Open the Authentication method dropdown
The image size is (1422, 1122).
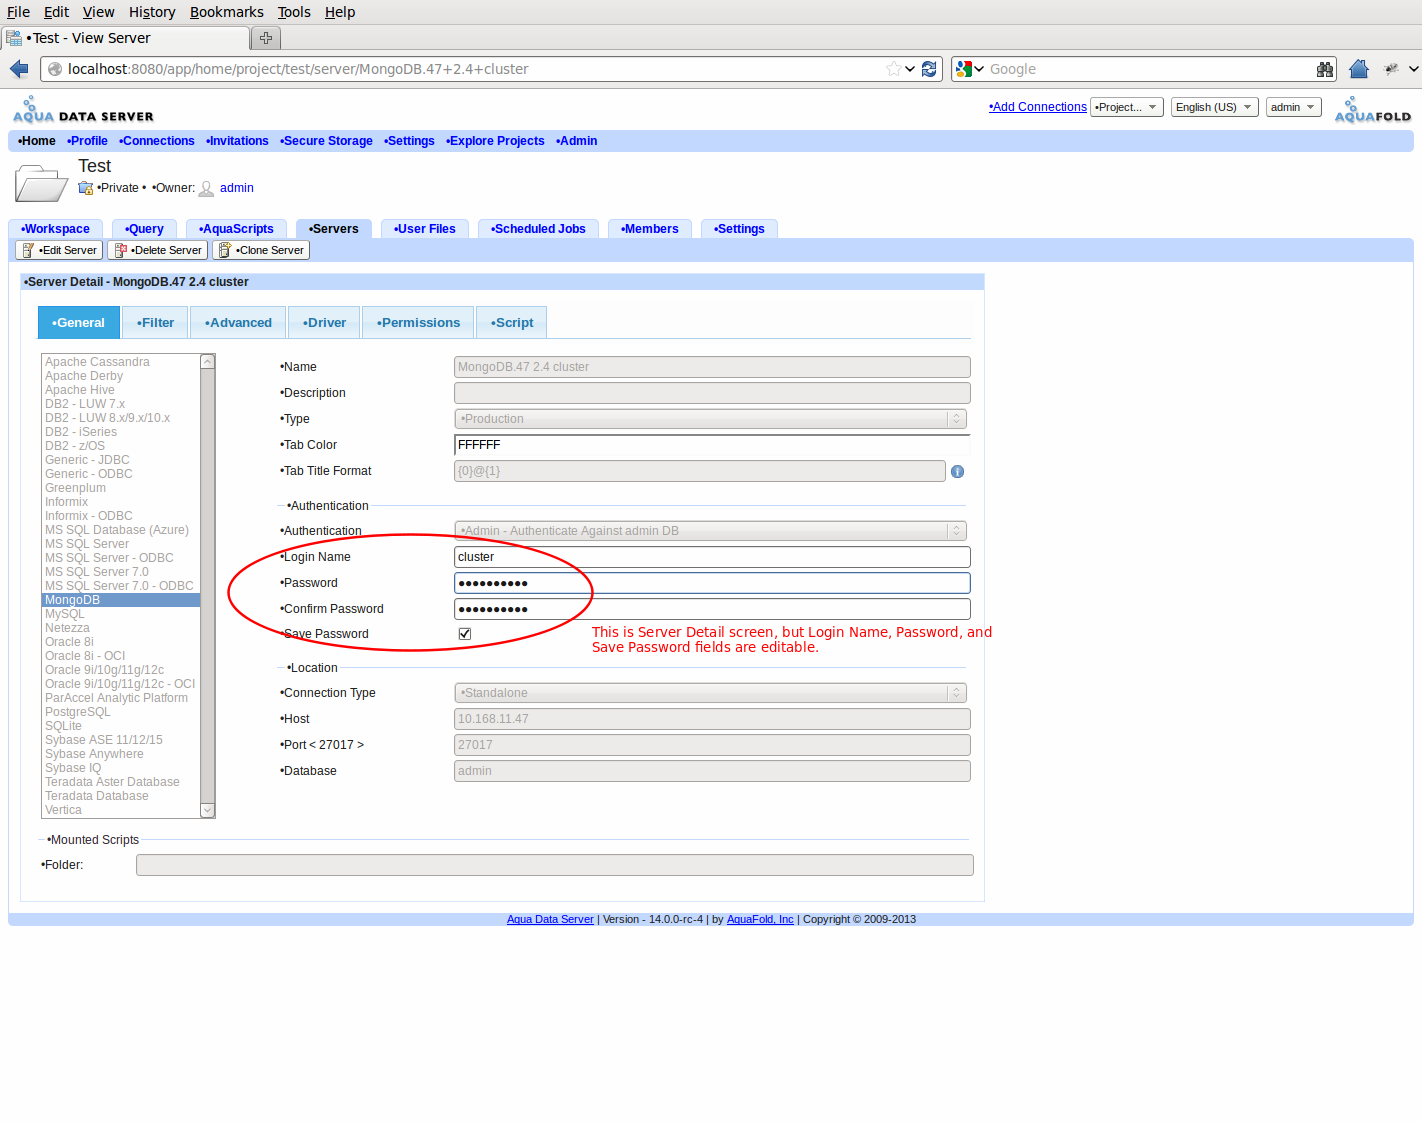[x=711, y=531]
